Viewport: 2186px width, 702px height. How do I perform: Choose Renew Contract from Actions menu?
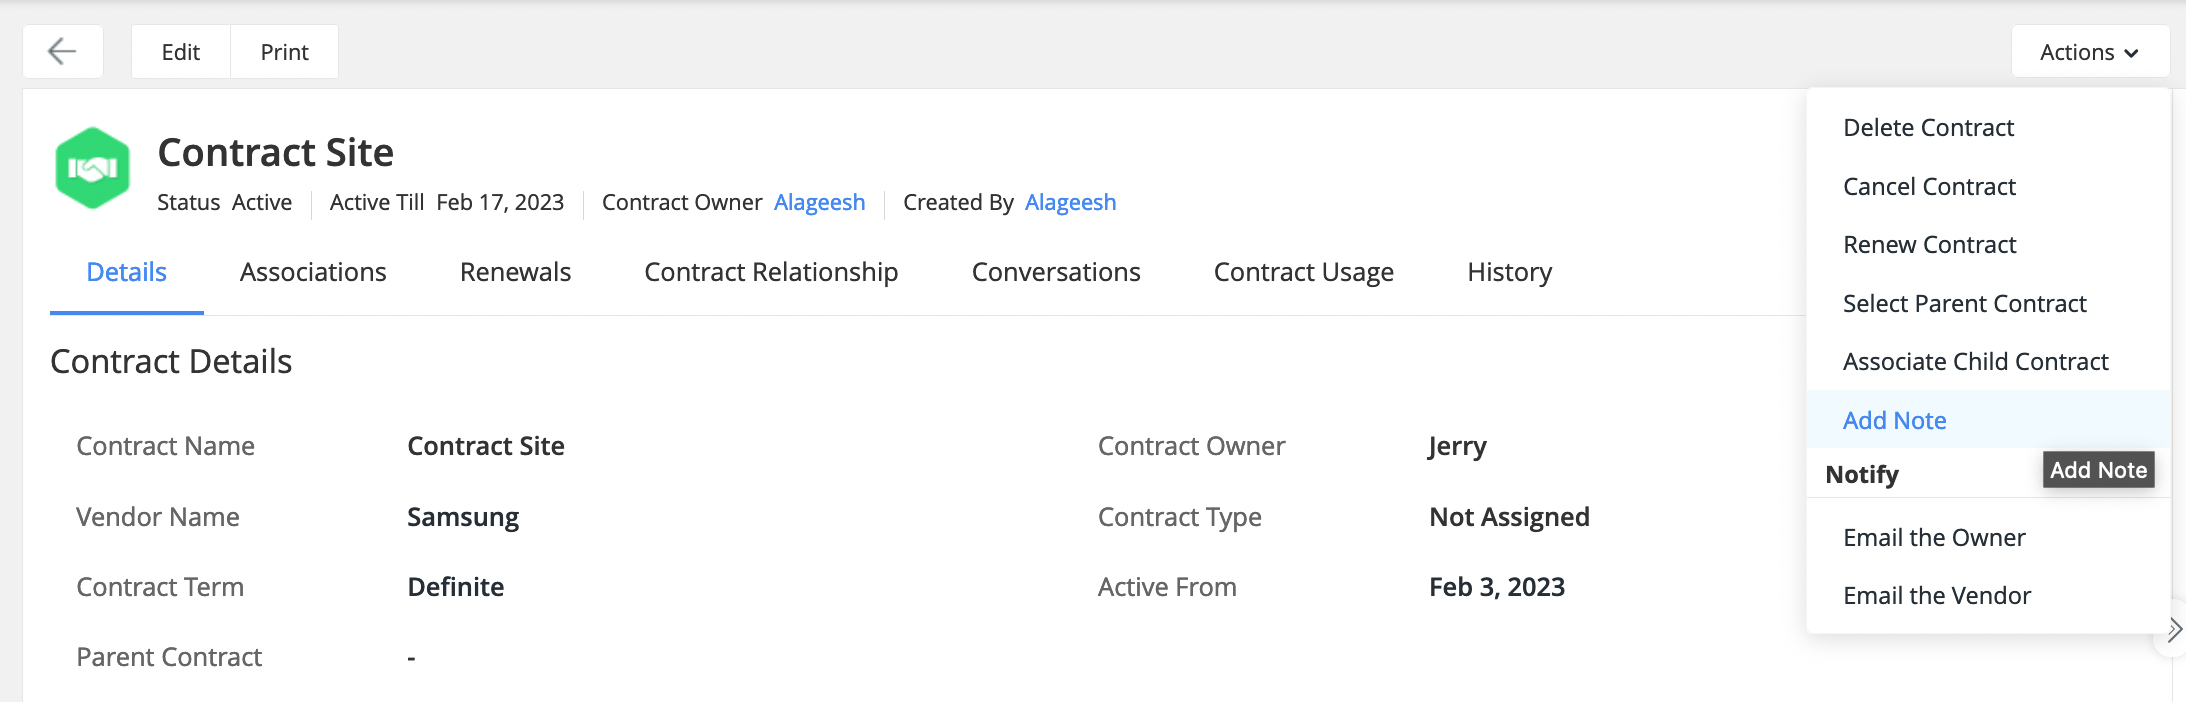pos(1929,245)
